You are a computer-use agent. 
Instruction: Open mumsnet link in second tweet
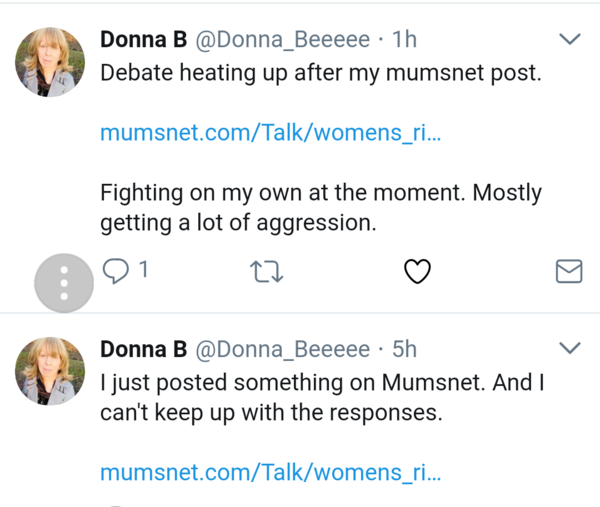(x=270, y=472)
